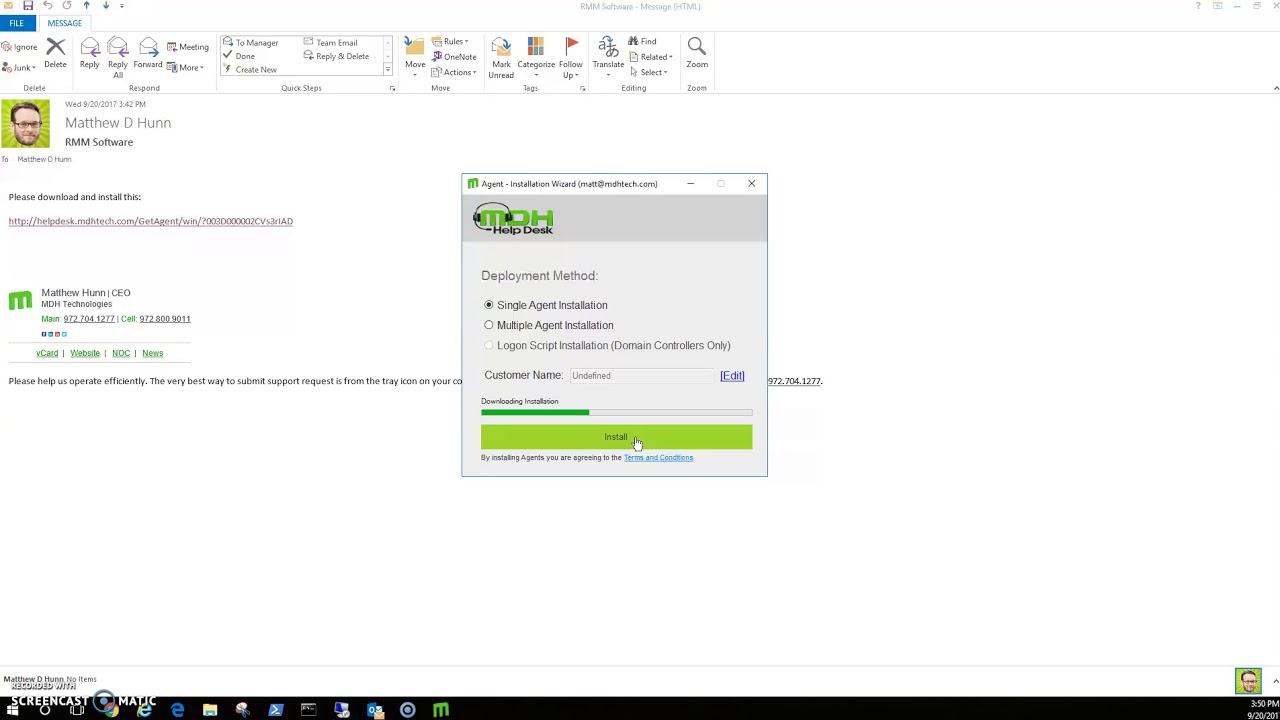Screen dimensions: 1280x720
Task: Open the Website link in signature
Action: click(x=85, y=353)
